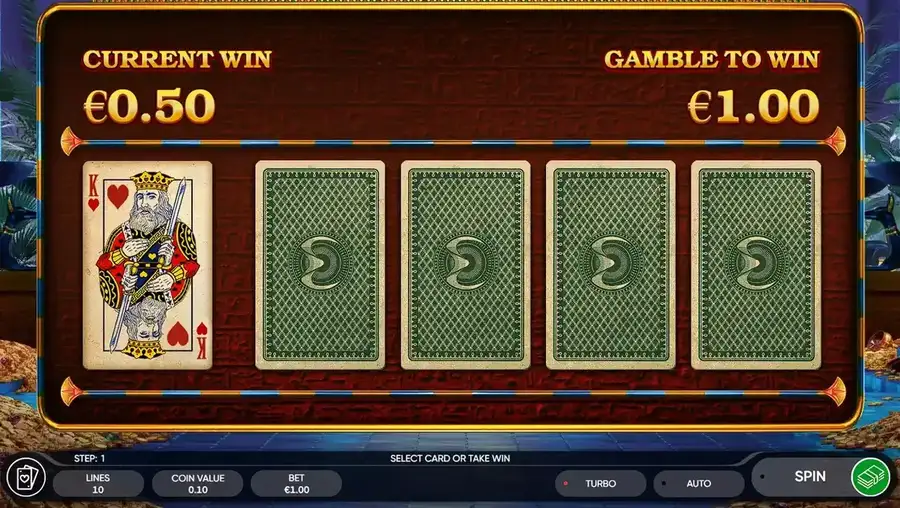Viewport: 900px width, 508px height.
Task: Open the Lines 10 selector
Action: pyautogui.click(x=98, y=483)
